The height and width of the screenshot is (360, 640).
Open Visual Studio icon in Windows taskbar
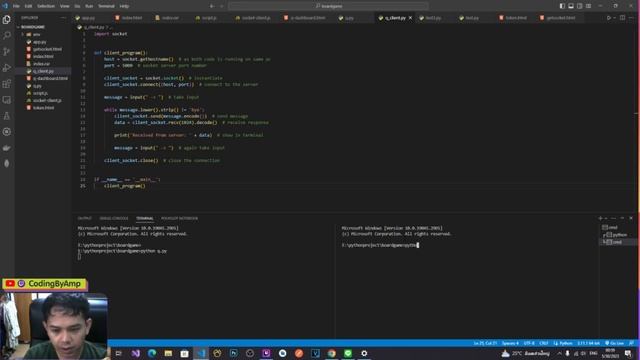[136, 353]
